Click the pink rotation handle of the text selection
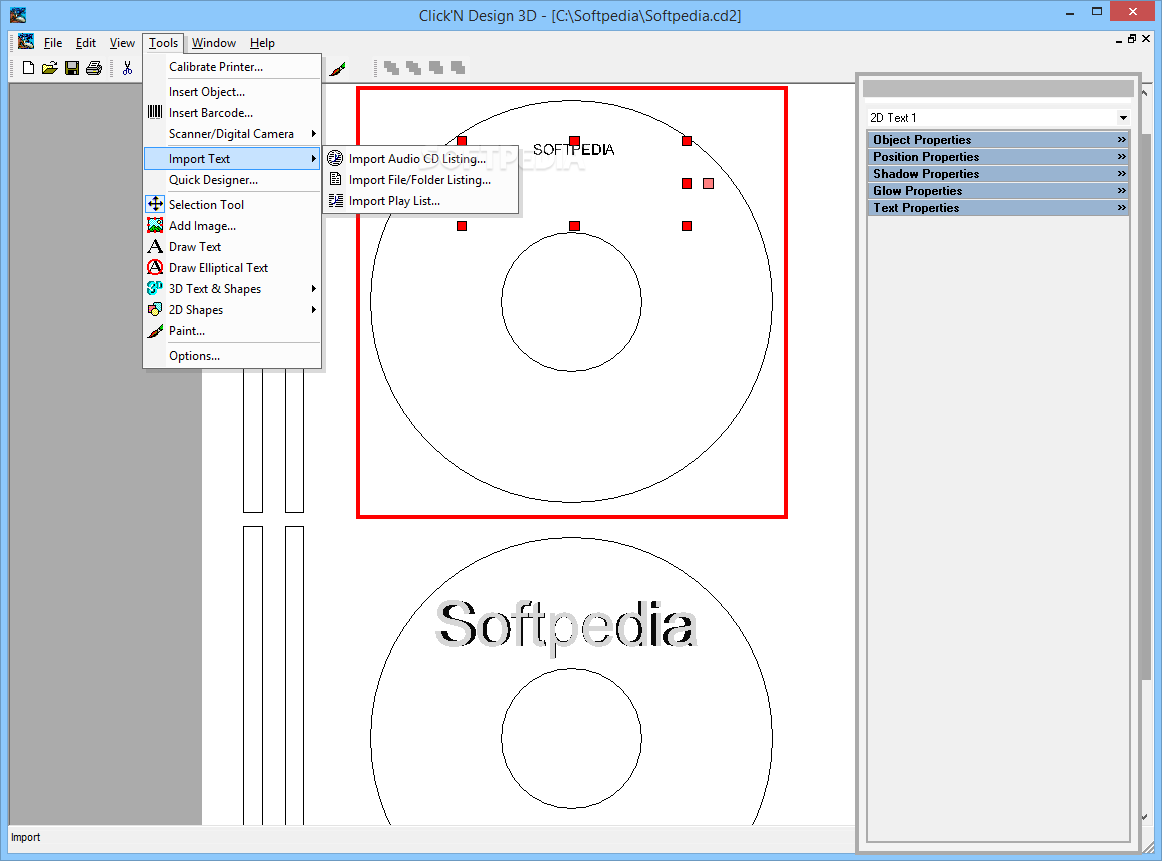1162x861 pixels. point(708,183)
